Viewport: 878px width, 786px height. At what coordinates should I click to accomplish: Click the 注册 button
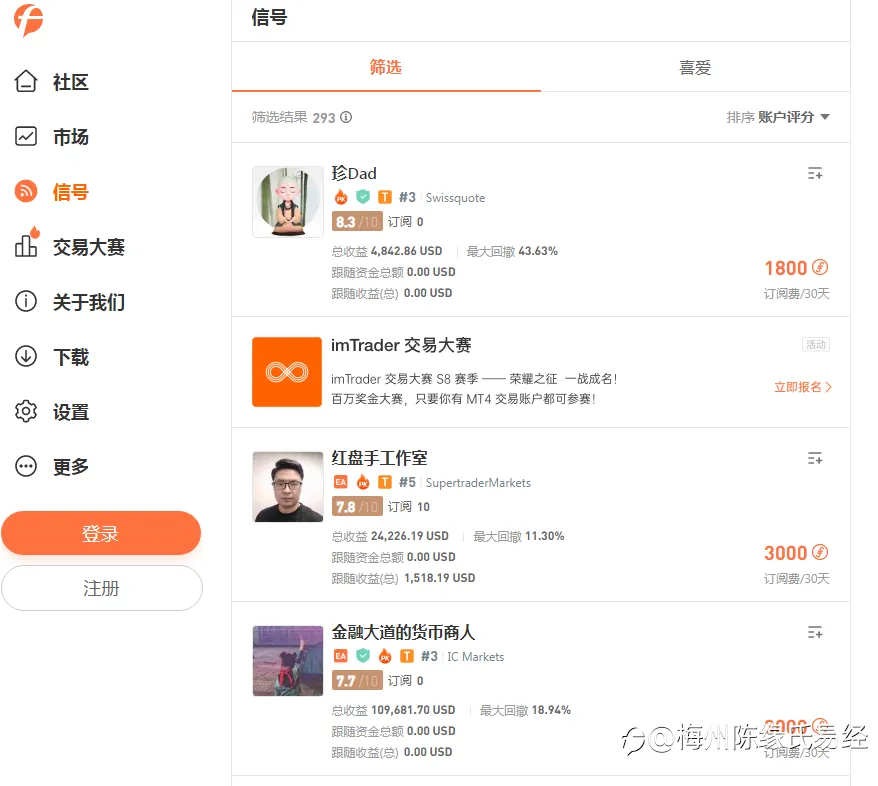tap(101, 588)
